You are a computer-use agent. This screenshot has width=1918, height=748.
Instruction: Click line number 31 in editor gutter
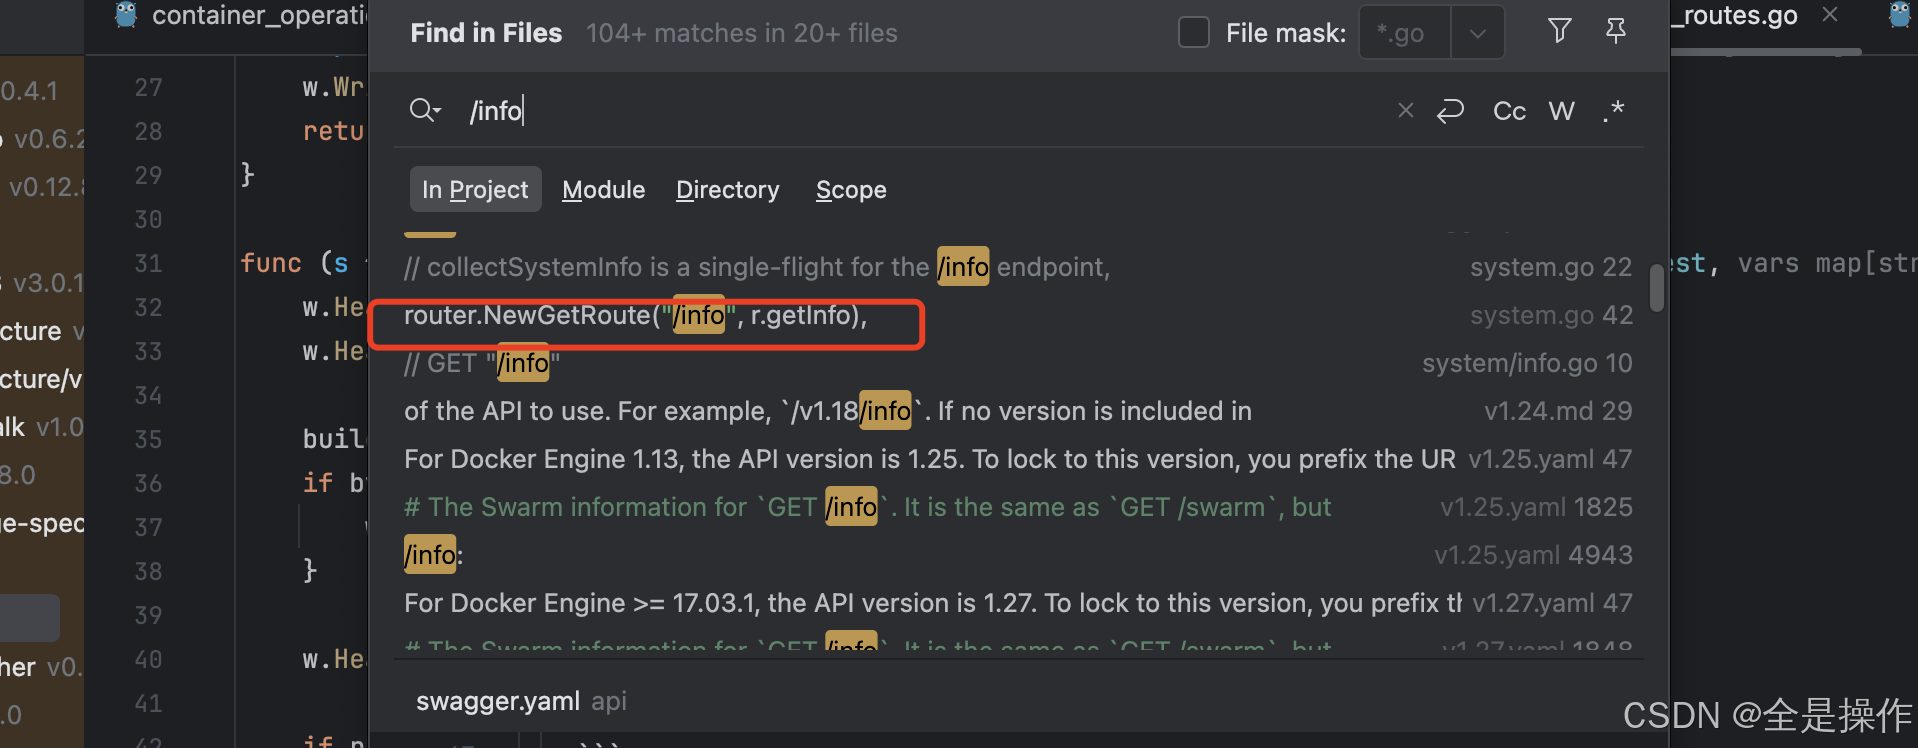pos(148,263)
